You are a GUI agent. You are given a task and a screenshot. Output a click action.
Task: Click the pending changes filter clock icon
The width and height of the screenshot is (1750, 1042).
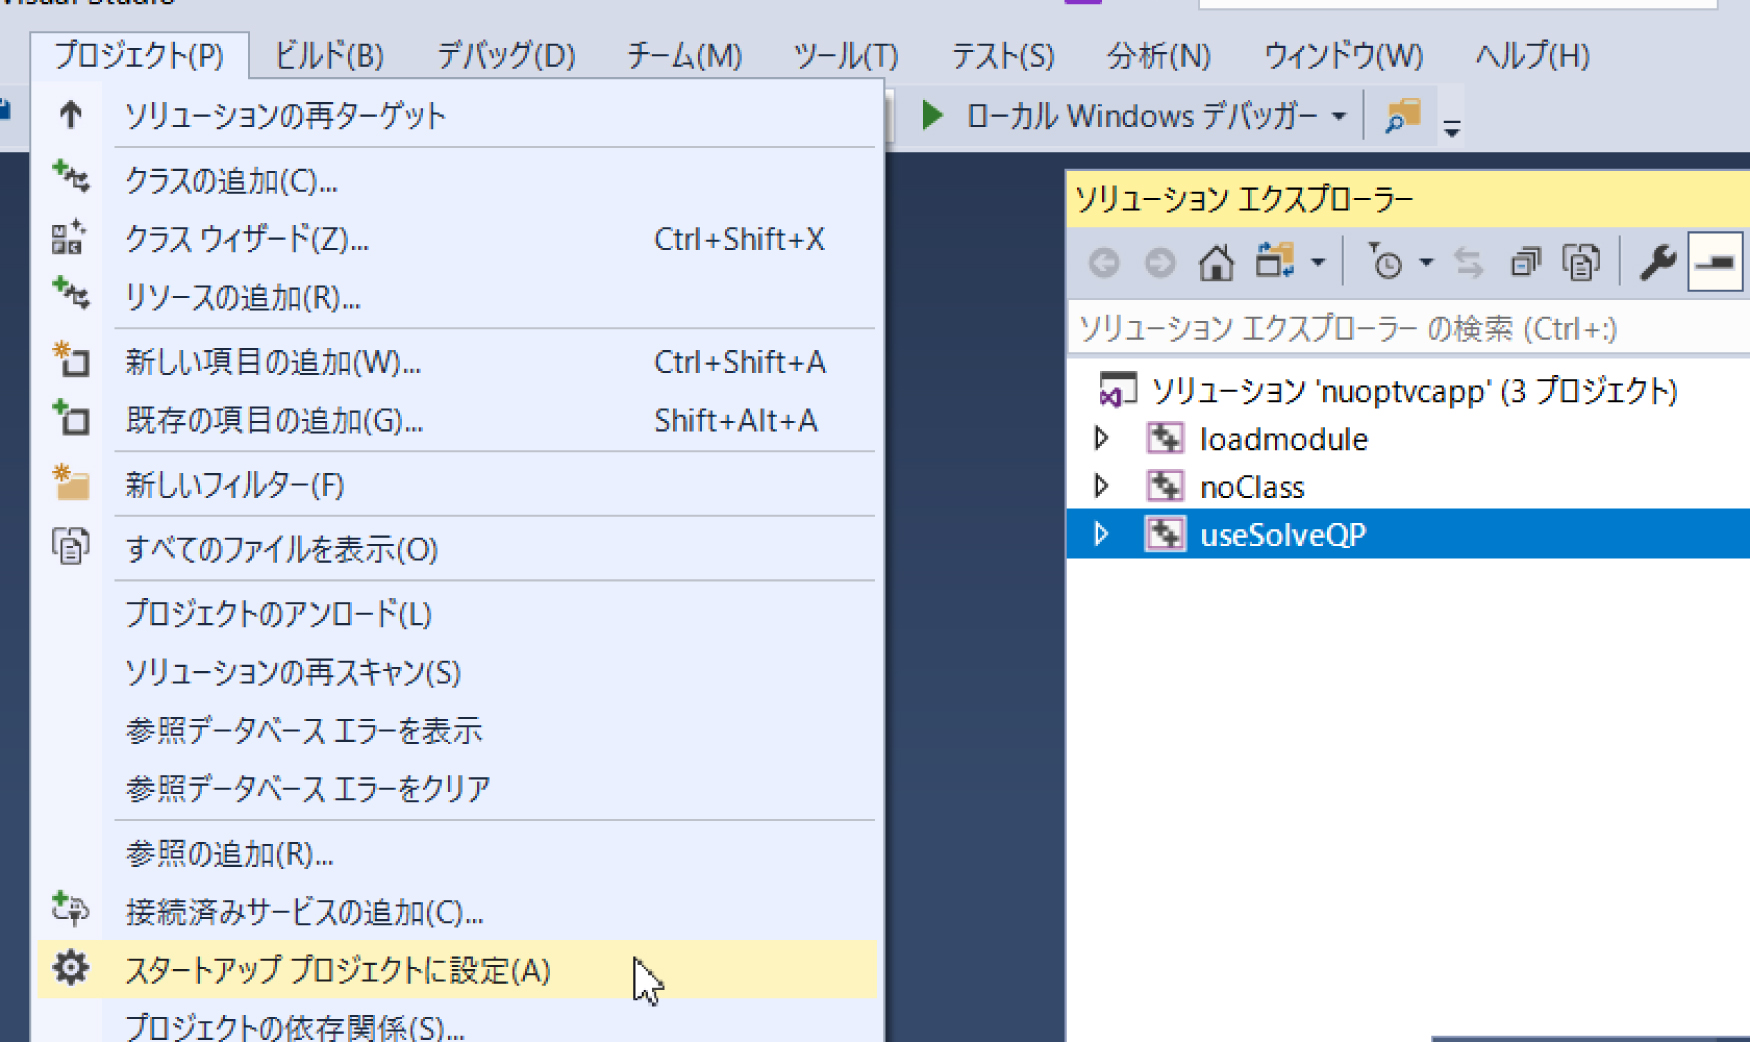[1385, 261]
